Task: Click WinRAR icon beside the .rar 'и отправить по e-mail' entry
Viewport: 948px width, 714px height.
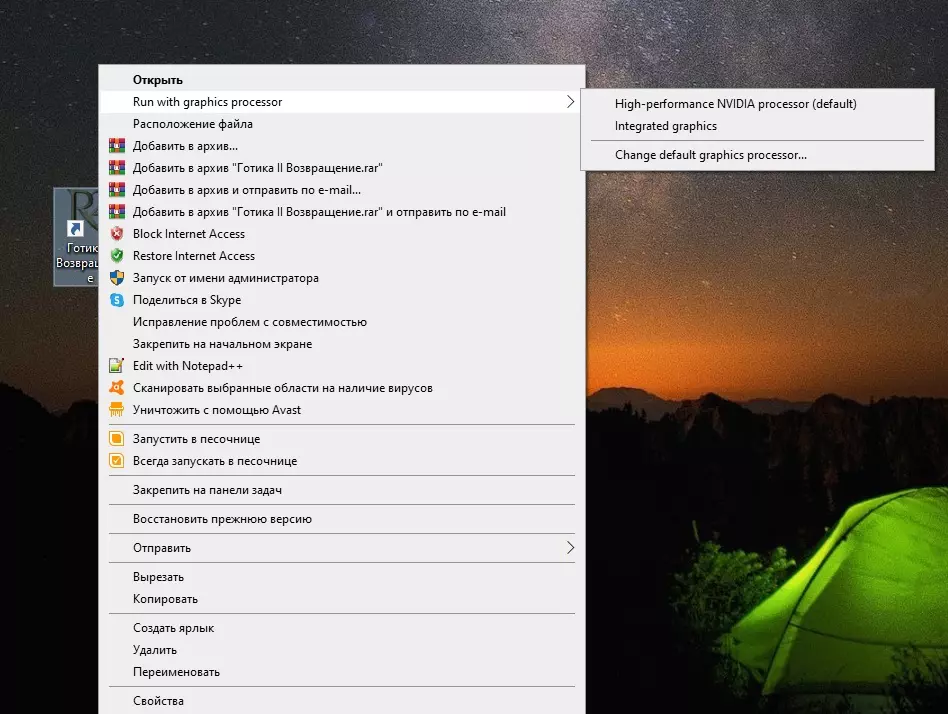Action: pyautogui.click(x=117, y=212)
